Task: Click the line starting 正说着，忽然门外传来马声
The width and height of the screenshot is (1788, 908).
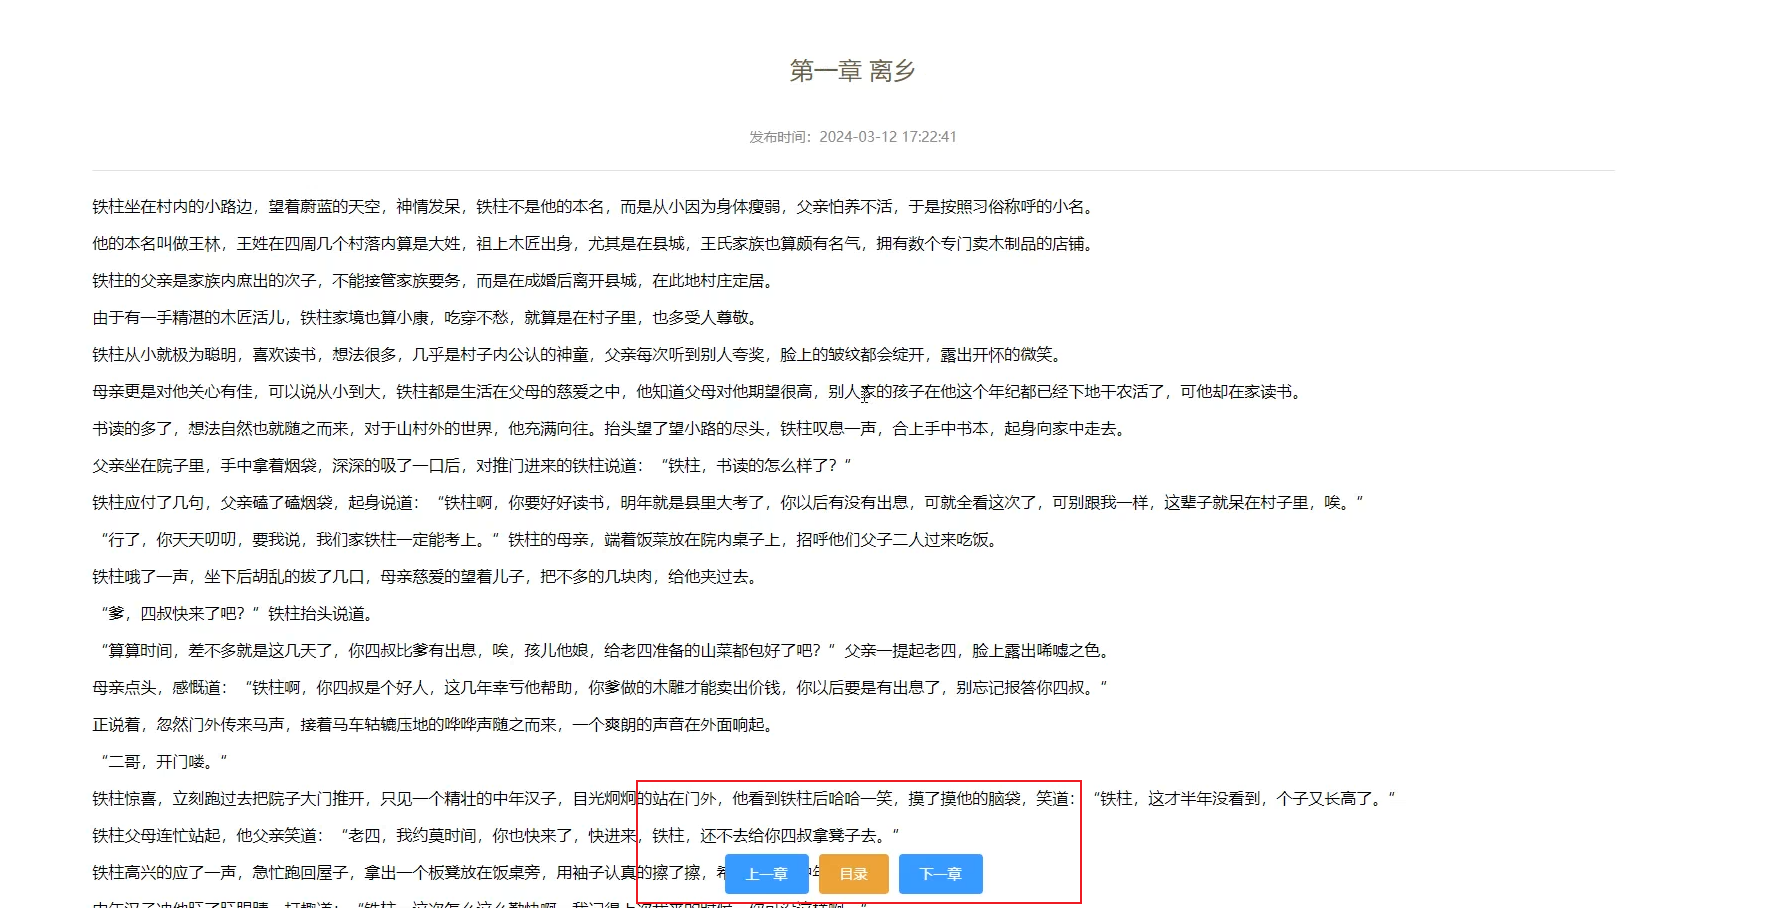Action: [x=436, y=725]
